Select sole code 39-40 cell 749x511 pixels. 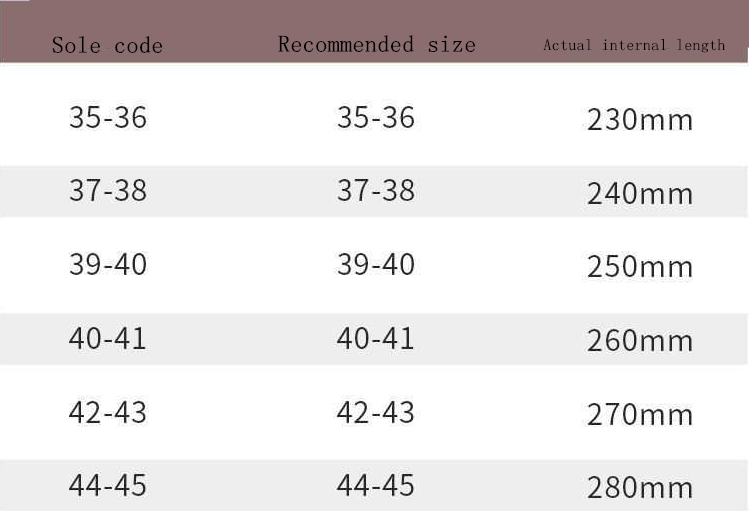click(107, 264)
